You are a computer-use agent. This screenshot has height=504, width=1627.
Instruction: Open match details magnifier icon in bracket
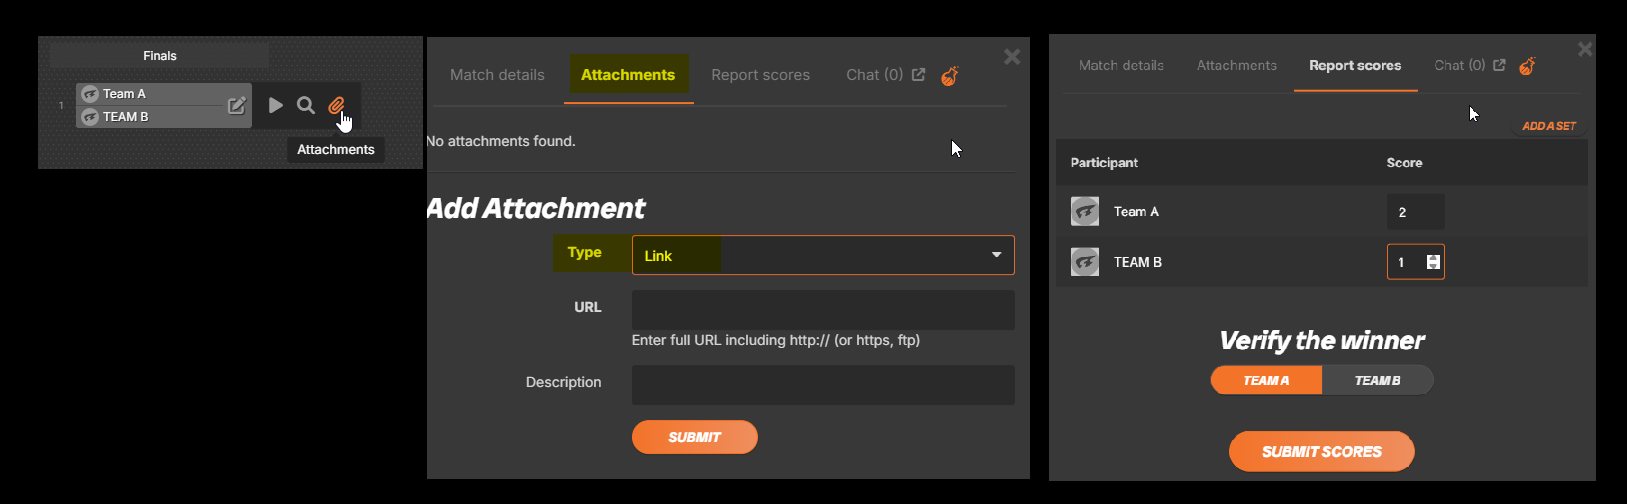(x=306, y=105)
